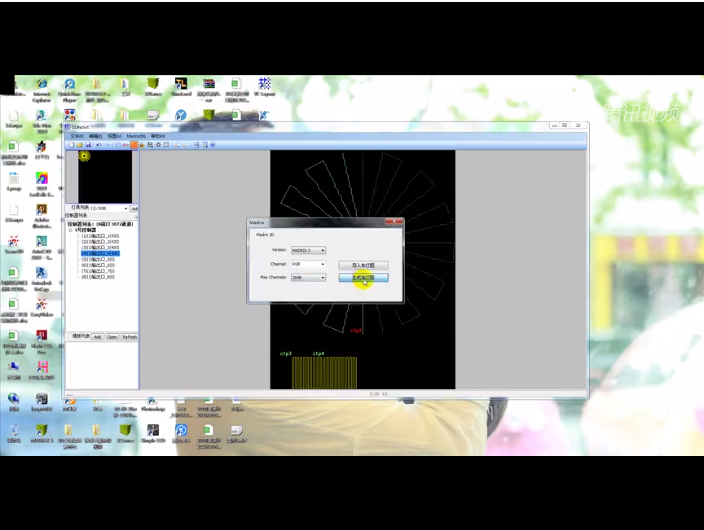Open the Max Channels dropdown
Viewport: 704px width, 530px height.
[x=307, y=277]
